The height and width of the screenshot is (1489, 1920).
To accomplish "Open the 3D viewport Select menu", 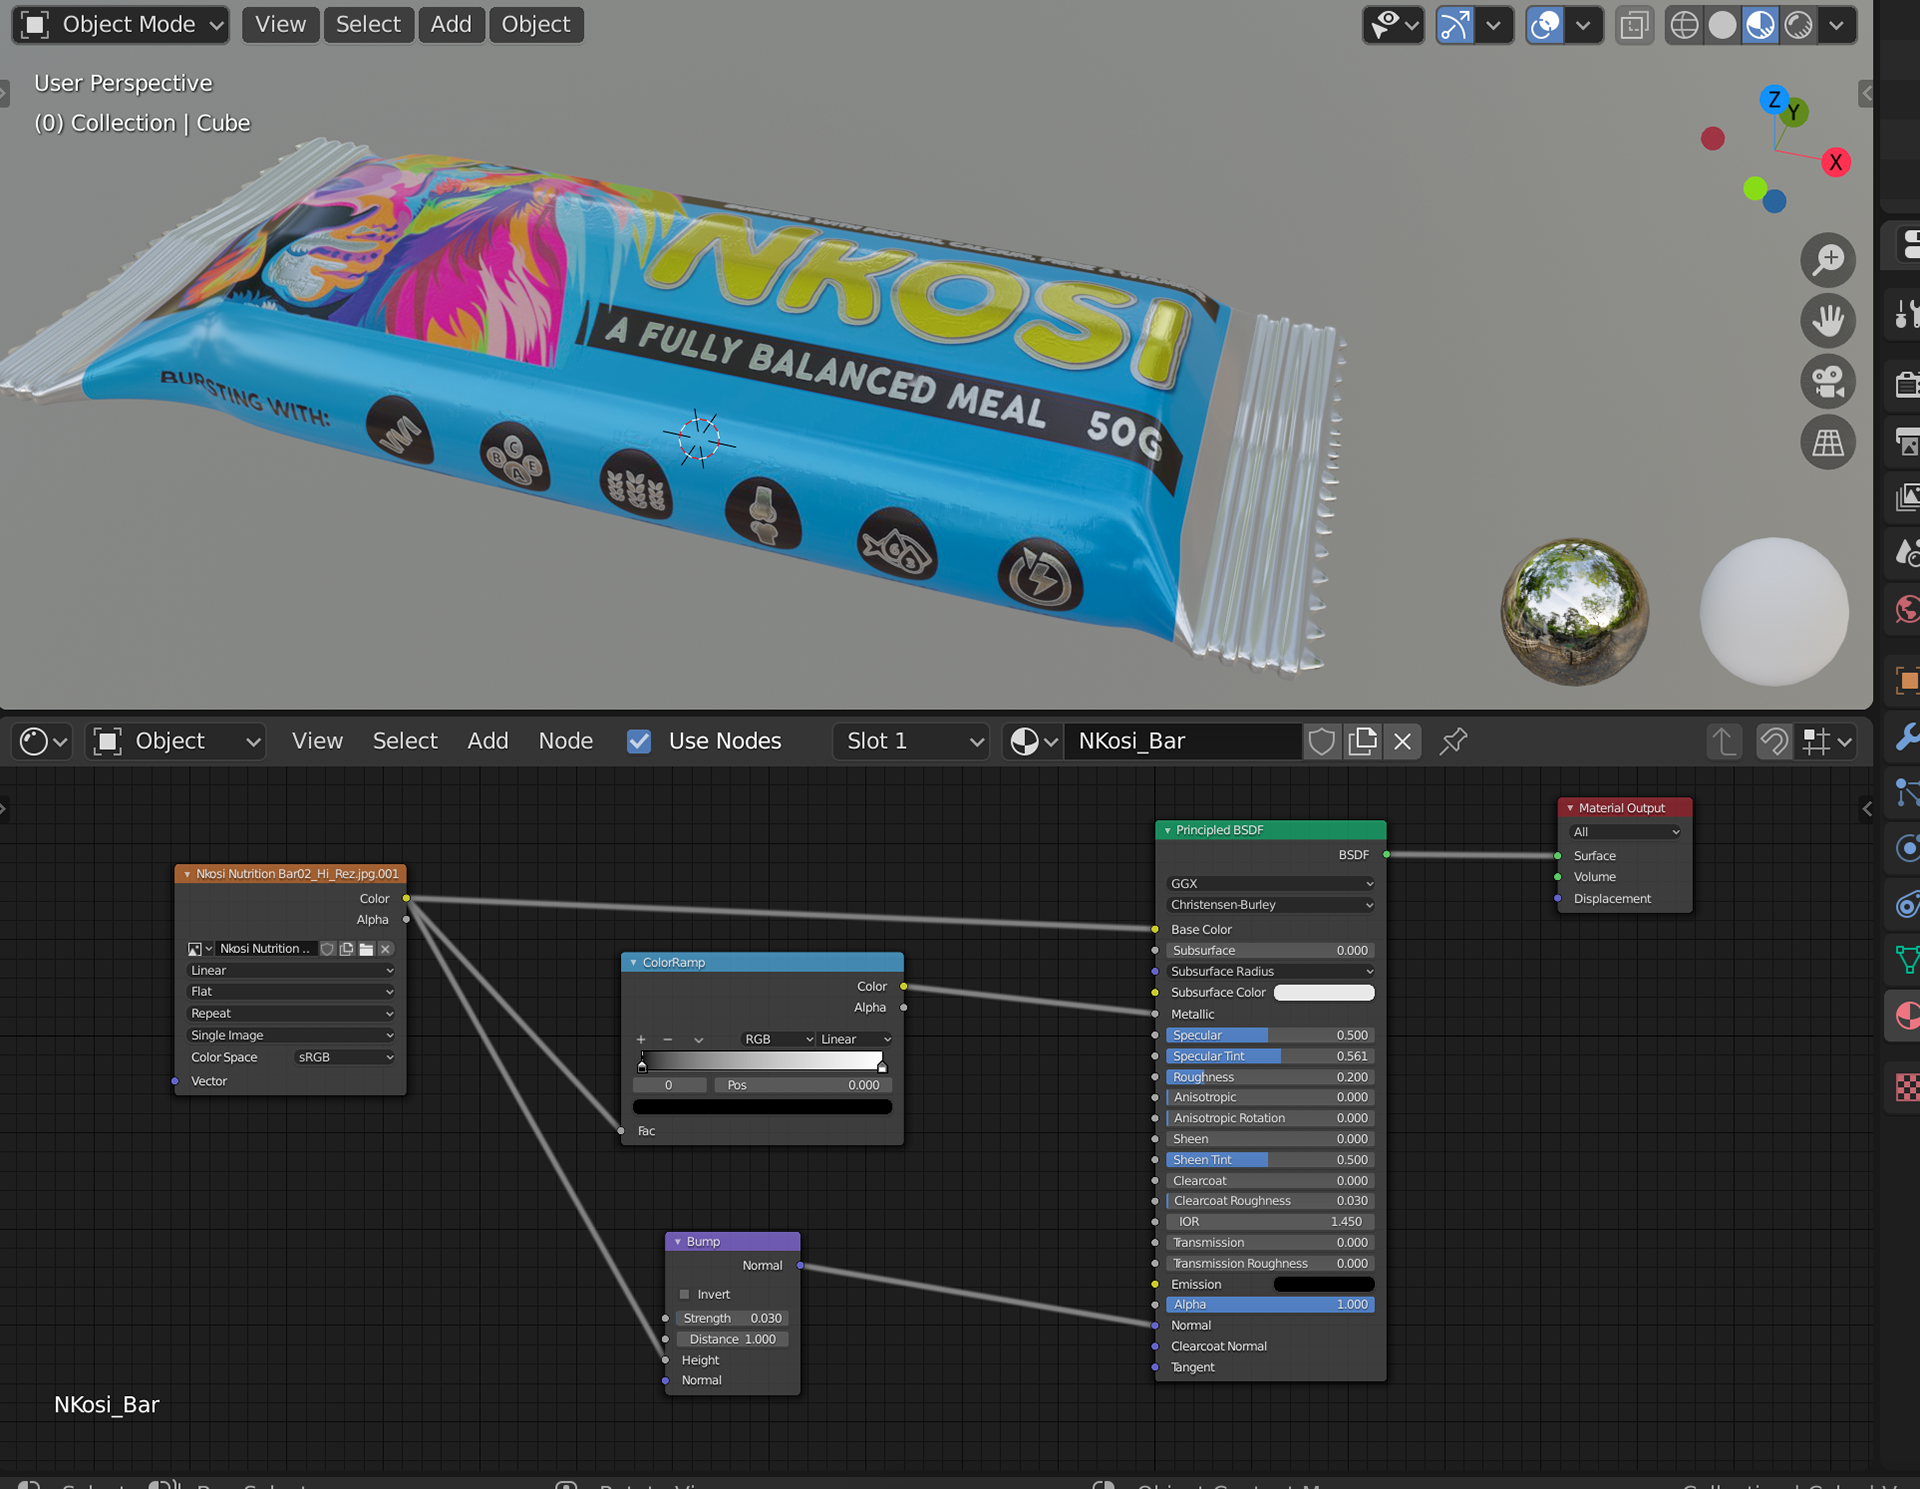I will pyautogui.click(x=368, y=25).
